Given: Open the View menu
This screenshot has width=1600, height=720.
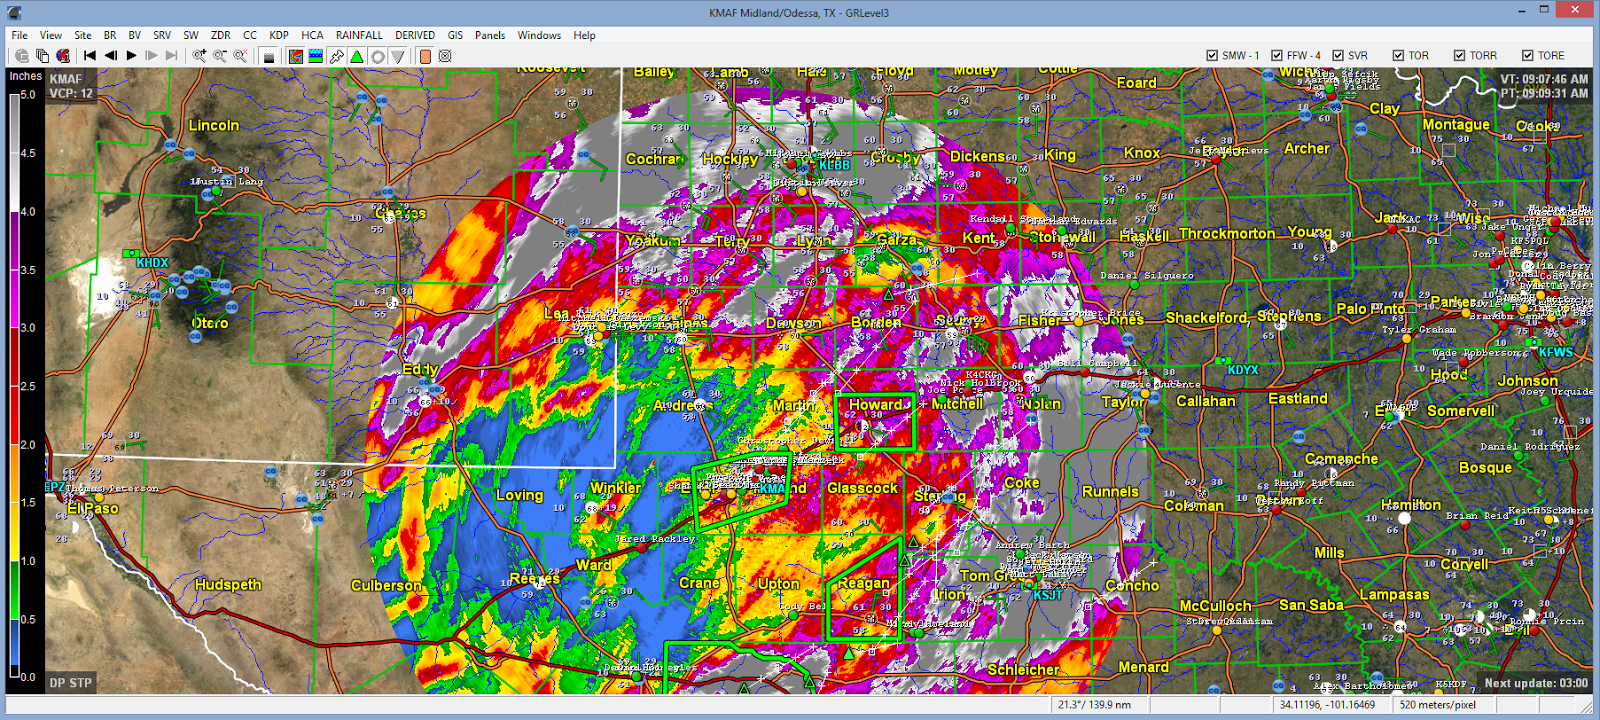Looking at the screenshot, I should pyautogui.click(x=51, y=35).
